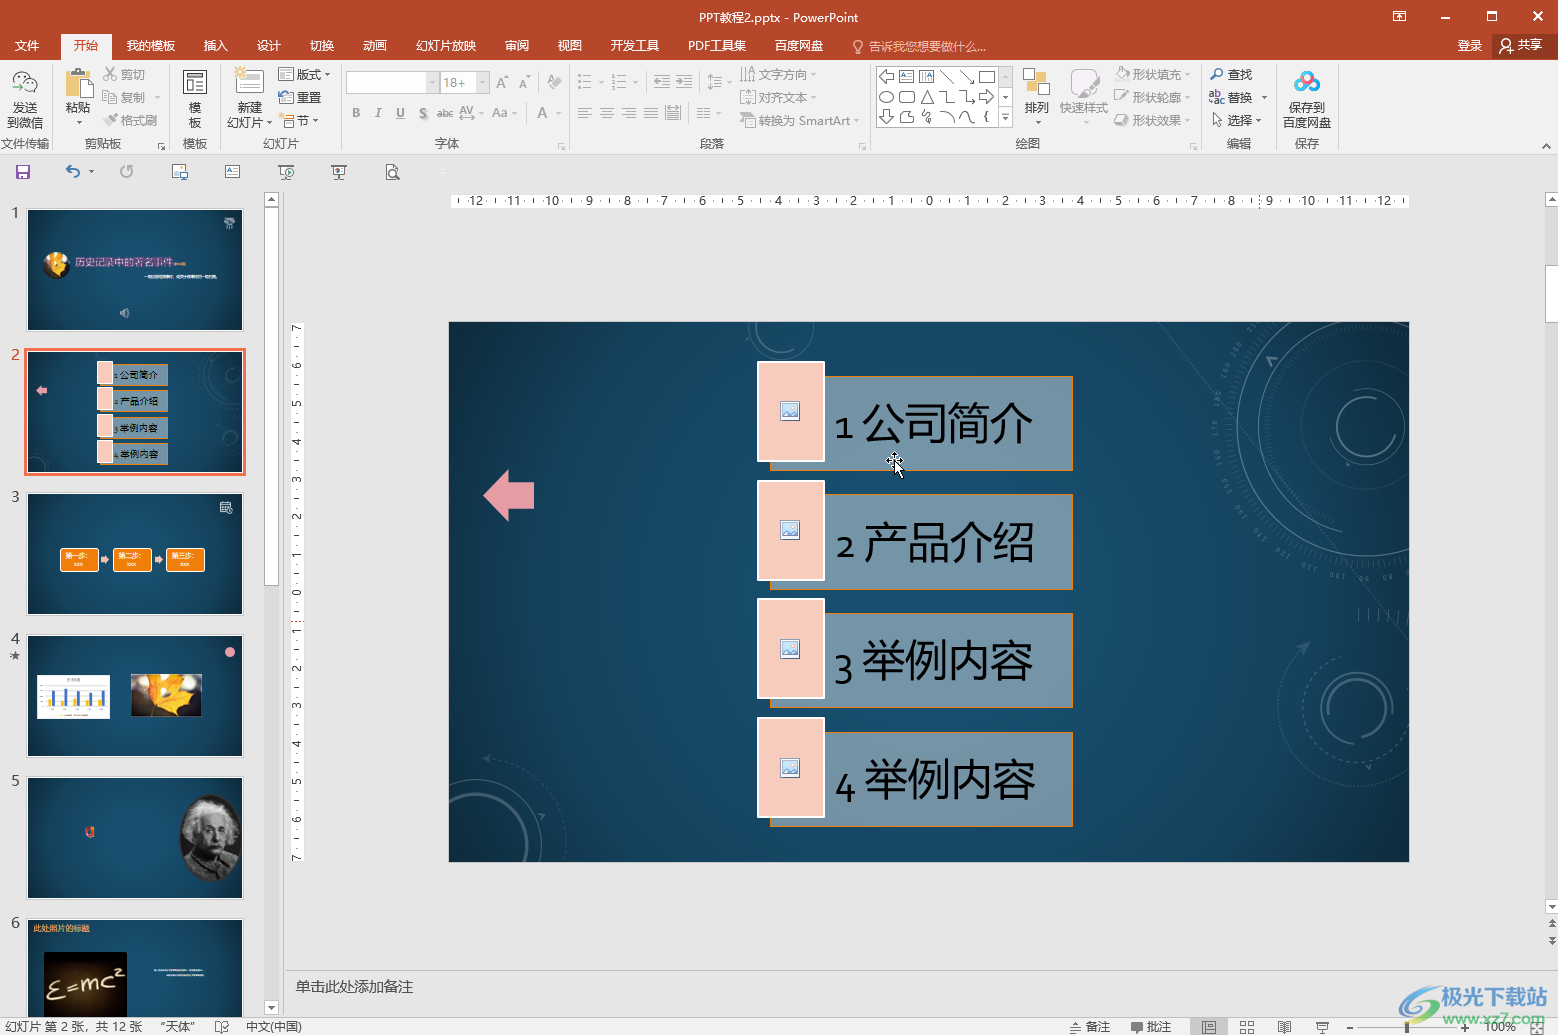Toggle Underline formatting
Screen dimensions: 1558x1035
click(x=400, y=113)
